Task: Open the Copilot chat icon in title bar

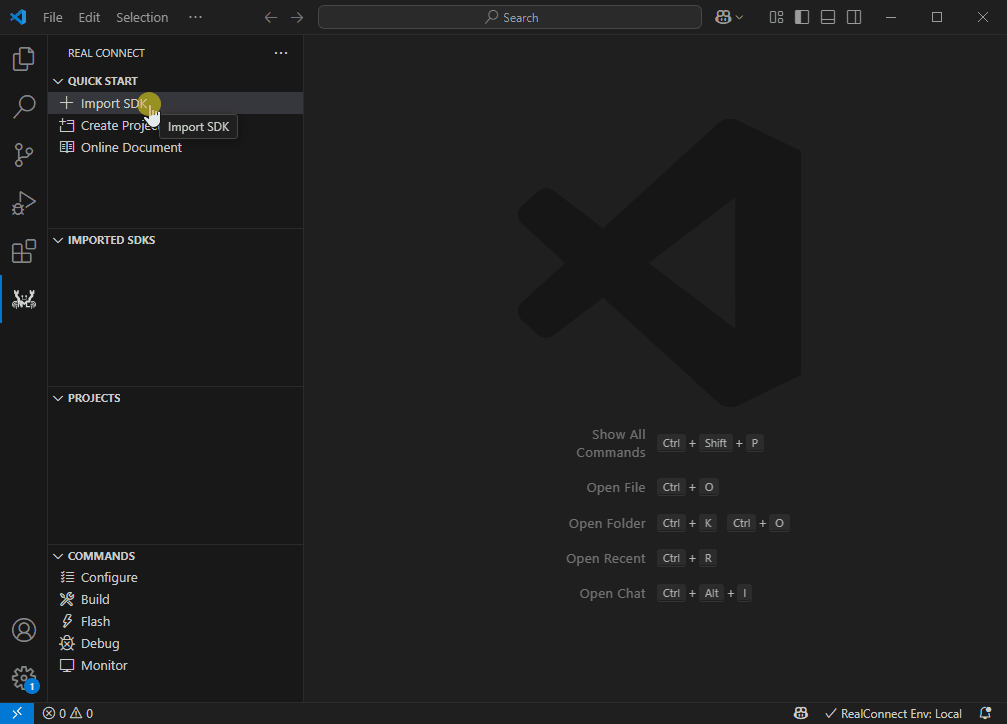Action: (x=723, y=17)
